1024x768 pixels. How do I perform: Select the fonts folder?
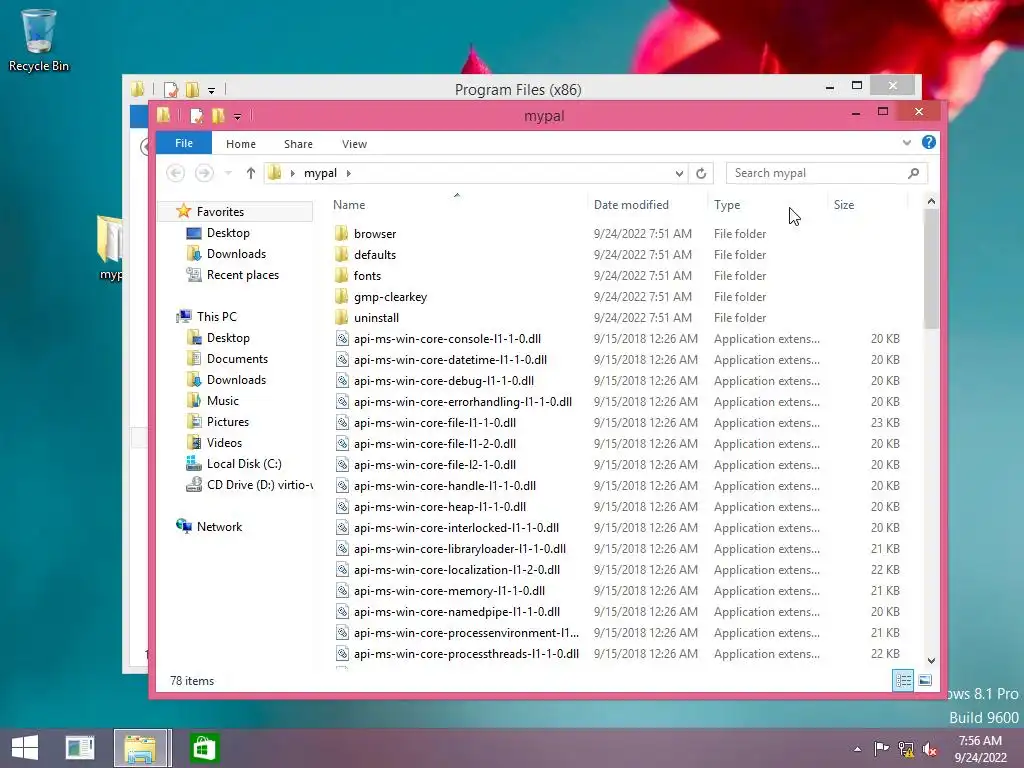click(x=367, y=276)
